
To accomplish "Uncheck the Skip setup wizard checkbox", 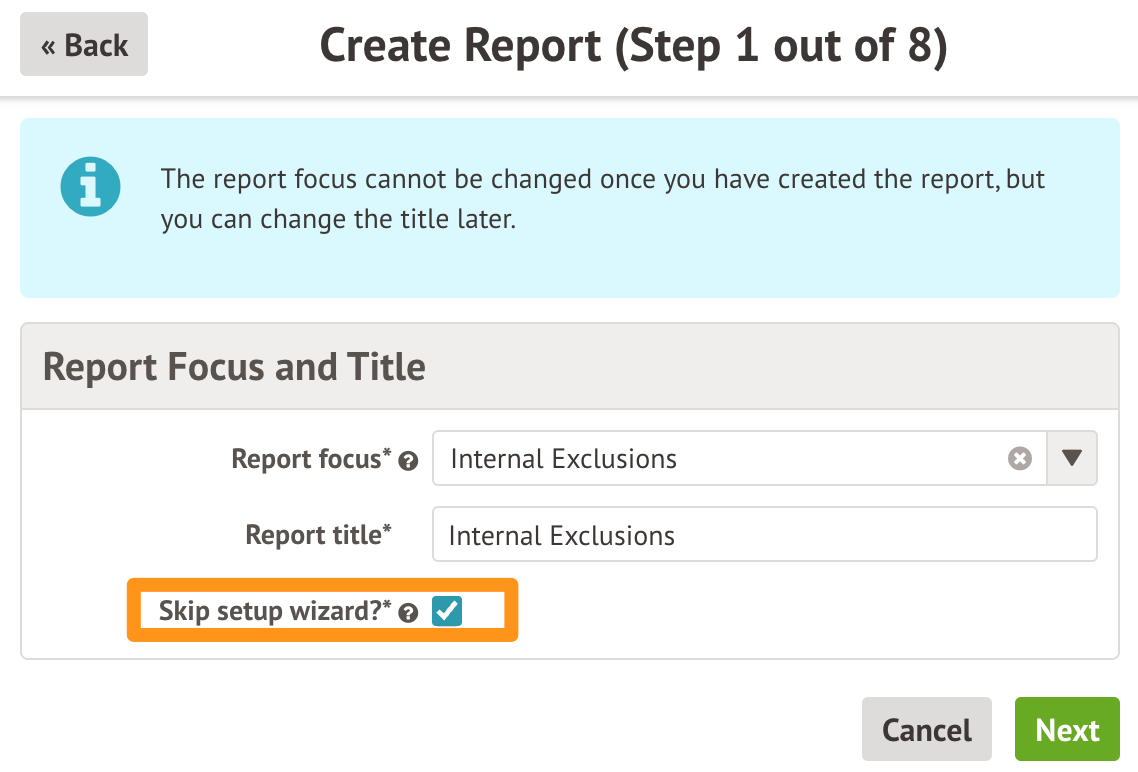I will tap(446, 611).
